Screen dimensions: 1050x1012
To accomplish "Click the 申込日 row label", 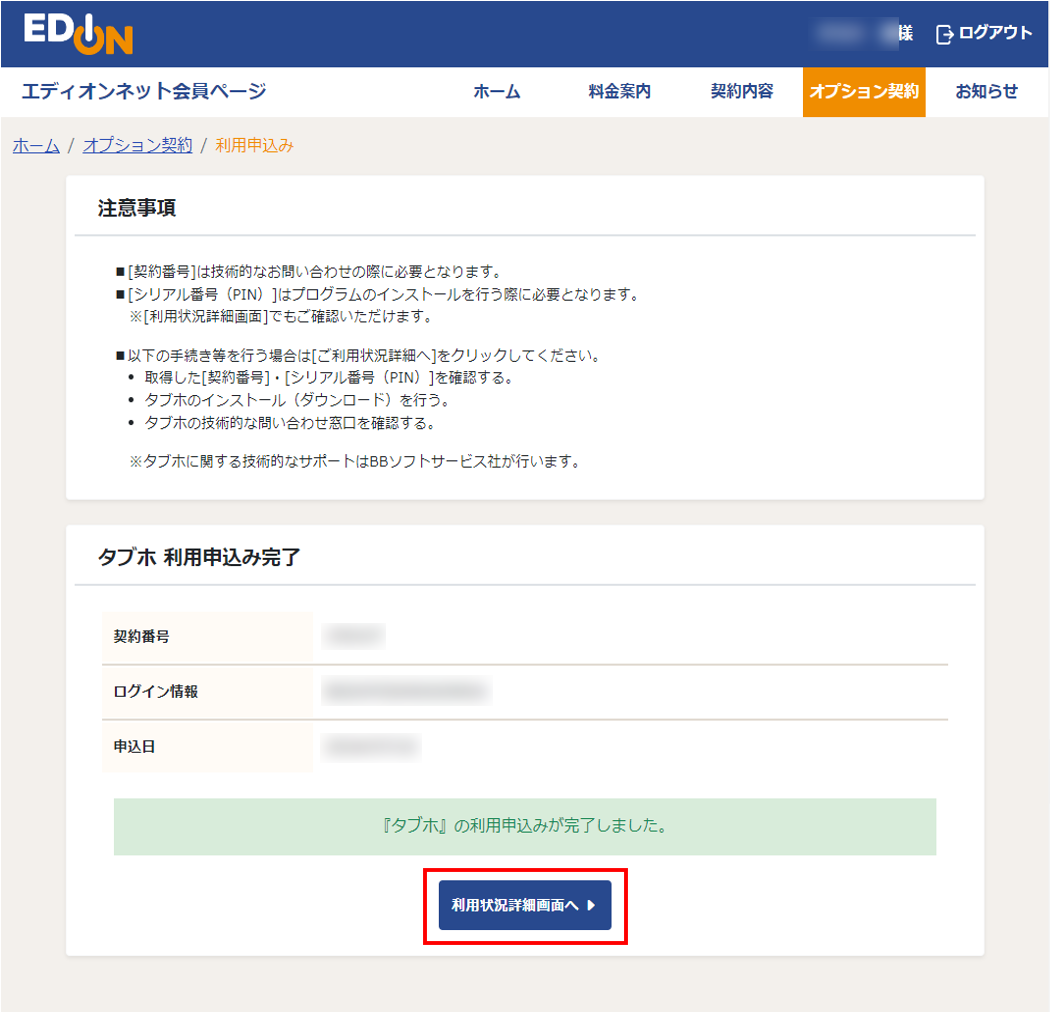I will 134,746.
